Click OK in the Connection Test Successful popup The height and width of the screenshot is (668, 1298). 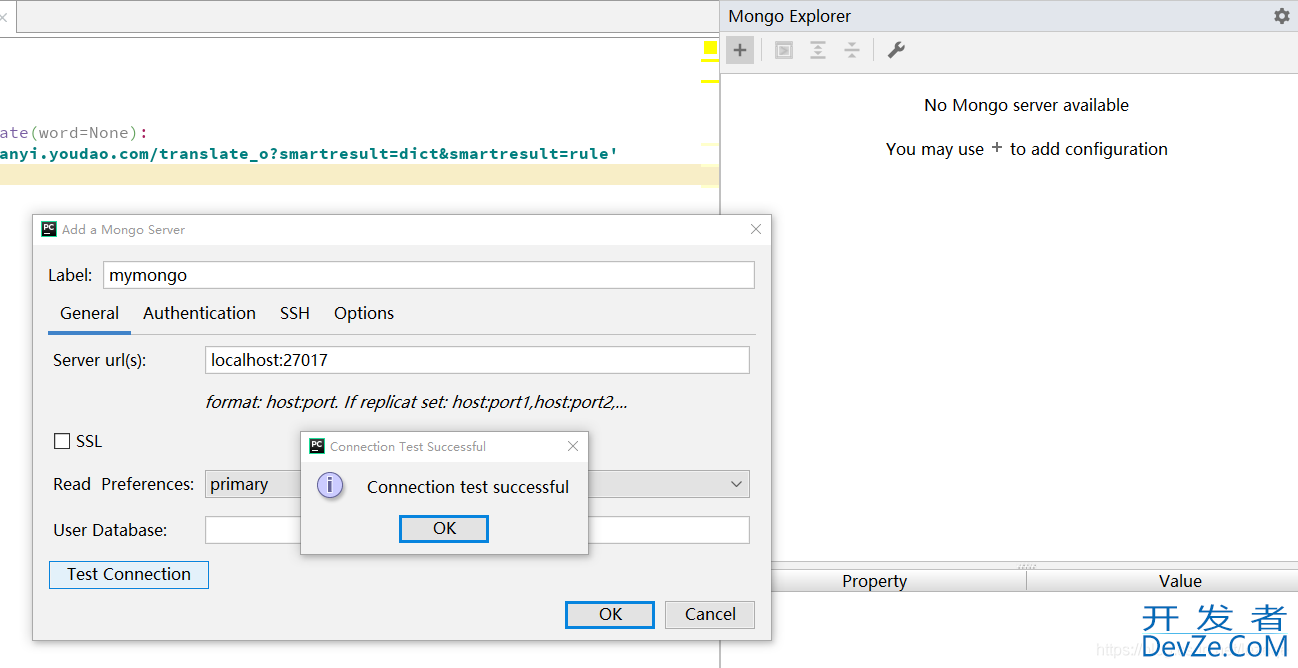pyautogui.click(x=444, y=528)
